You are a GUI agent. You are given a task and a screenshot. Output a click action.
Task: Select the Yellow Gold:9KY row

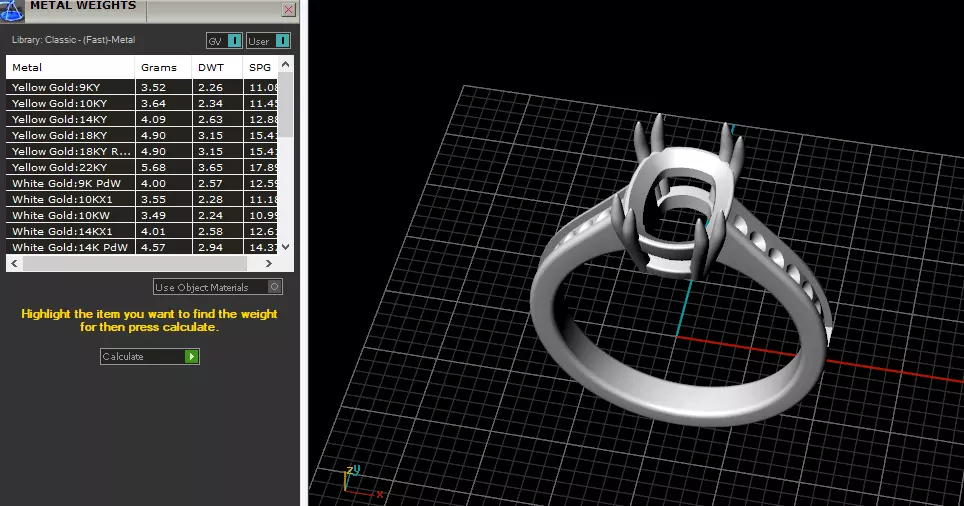pos(142,87)
